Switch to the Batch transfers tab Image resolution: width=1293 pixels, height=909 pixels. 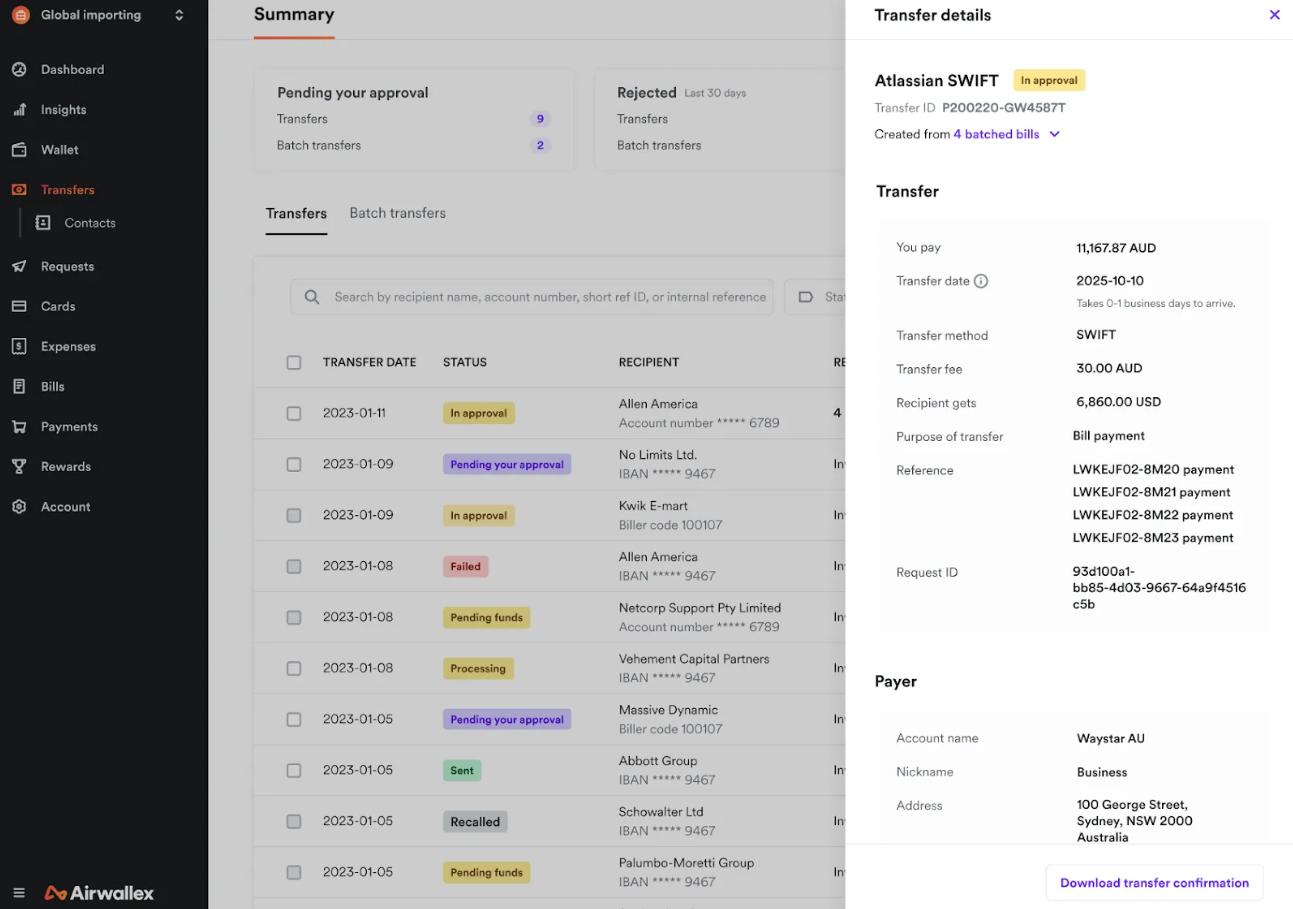tap(397, 213)
